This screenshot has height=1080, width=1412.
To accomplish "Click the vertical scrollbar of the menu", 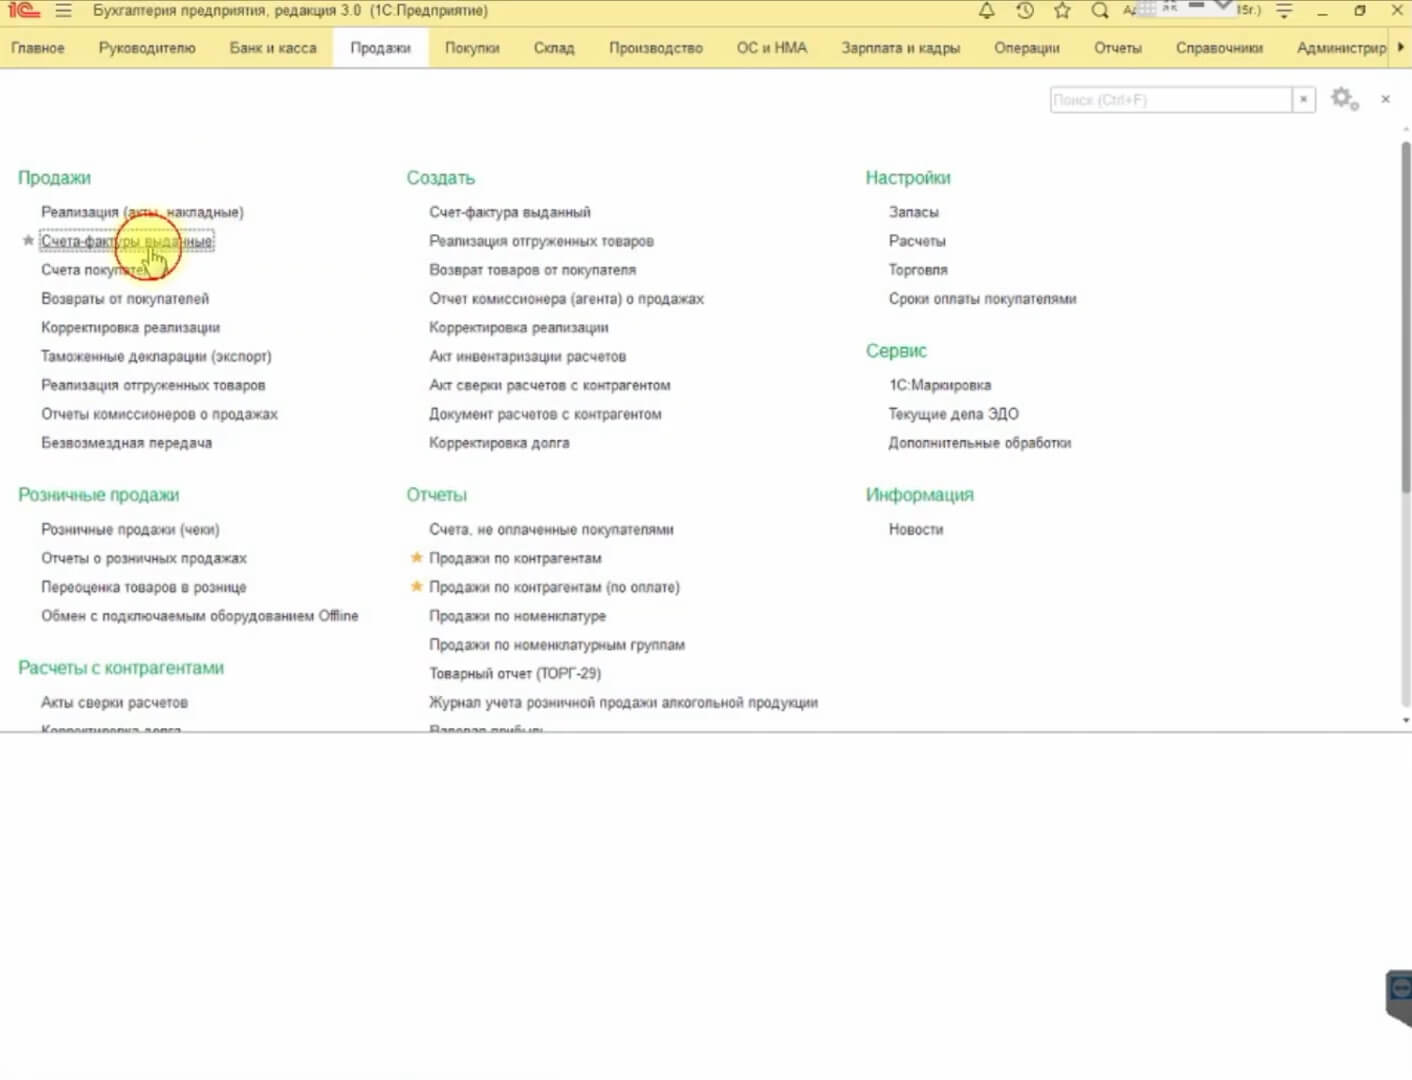I will click(x=1405, y=316).
